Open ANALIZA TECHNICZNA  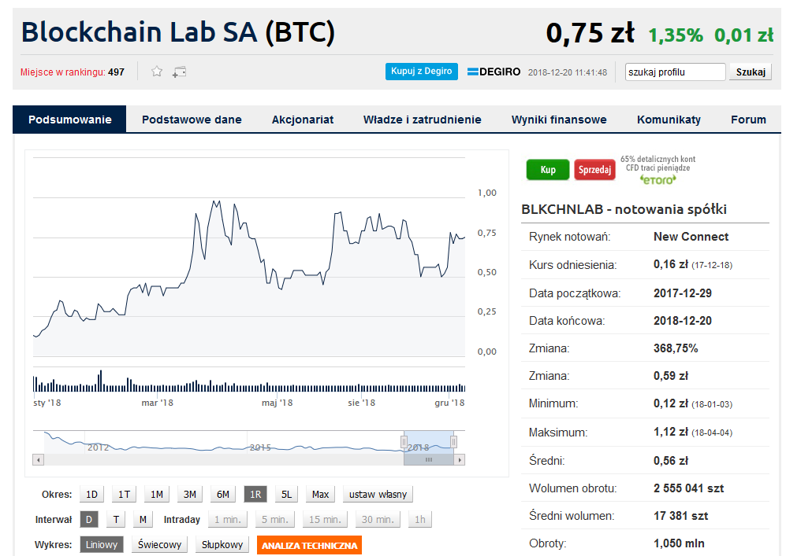pyautogui.click(x=309, y=545)
